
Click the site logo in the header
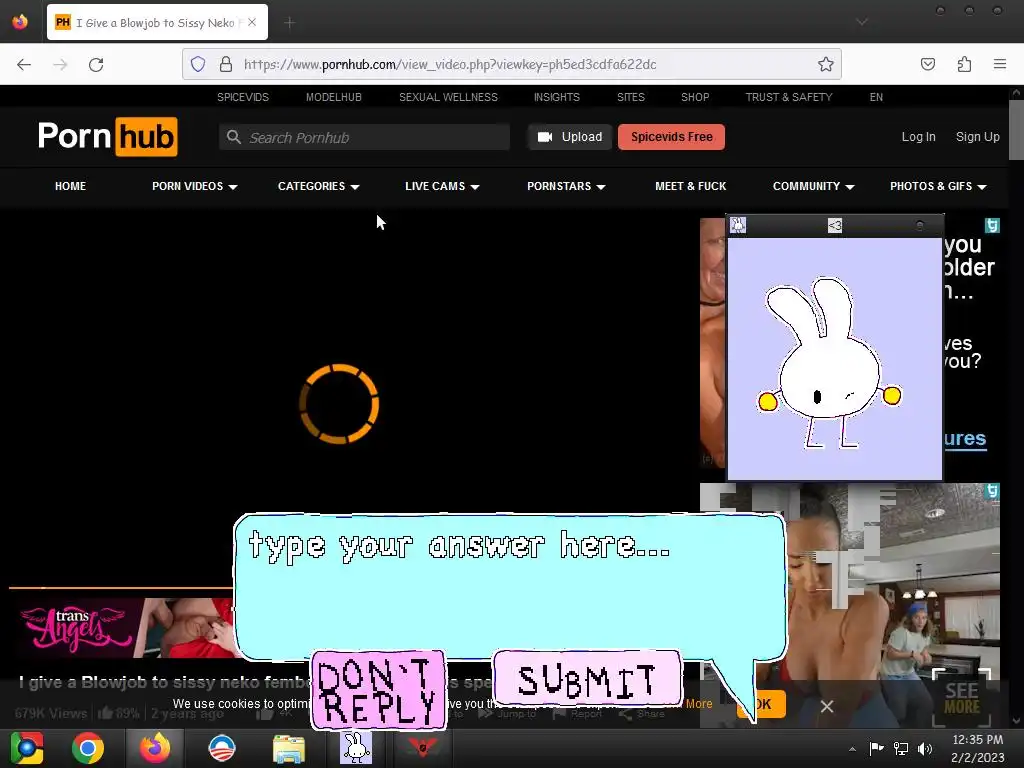[x=108, y=136]
